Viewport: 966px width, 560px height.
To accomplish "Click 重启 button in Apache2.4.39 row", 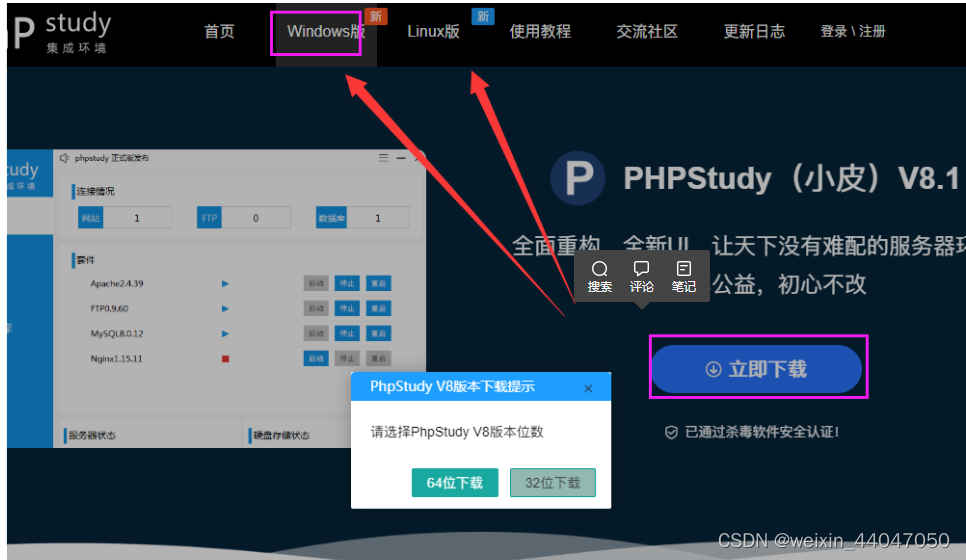I will (378, 283).
